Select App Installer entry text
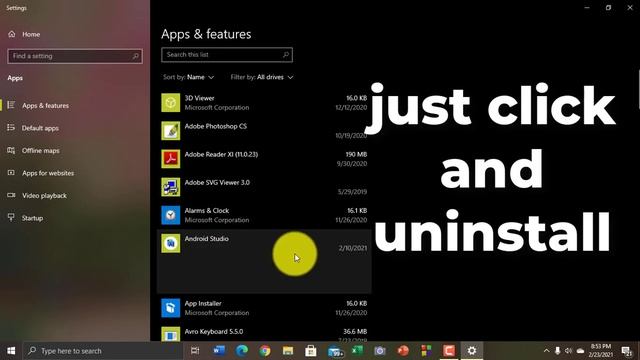 pos(203,303)
